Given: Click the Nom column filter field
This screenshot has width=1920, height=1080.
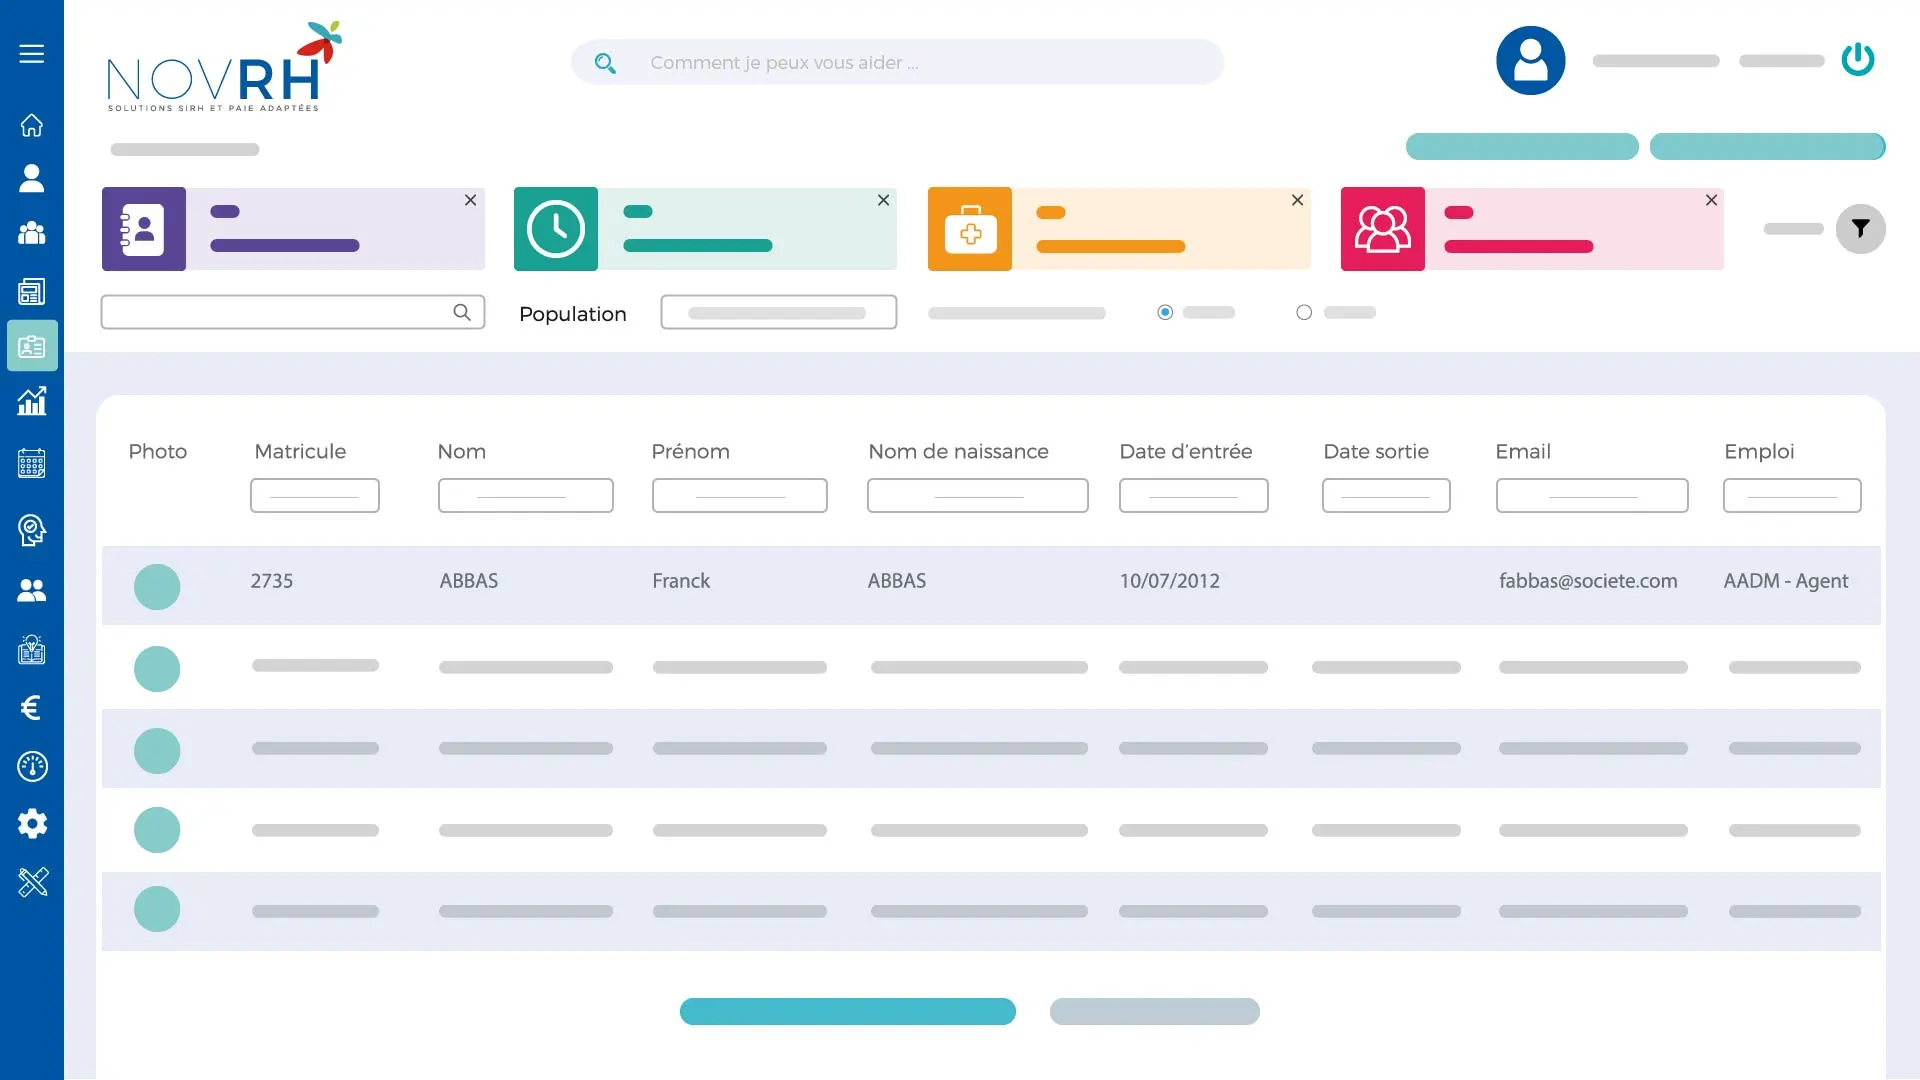Looking at the screenshot, I should pos(525,496).
